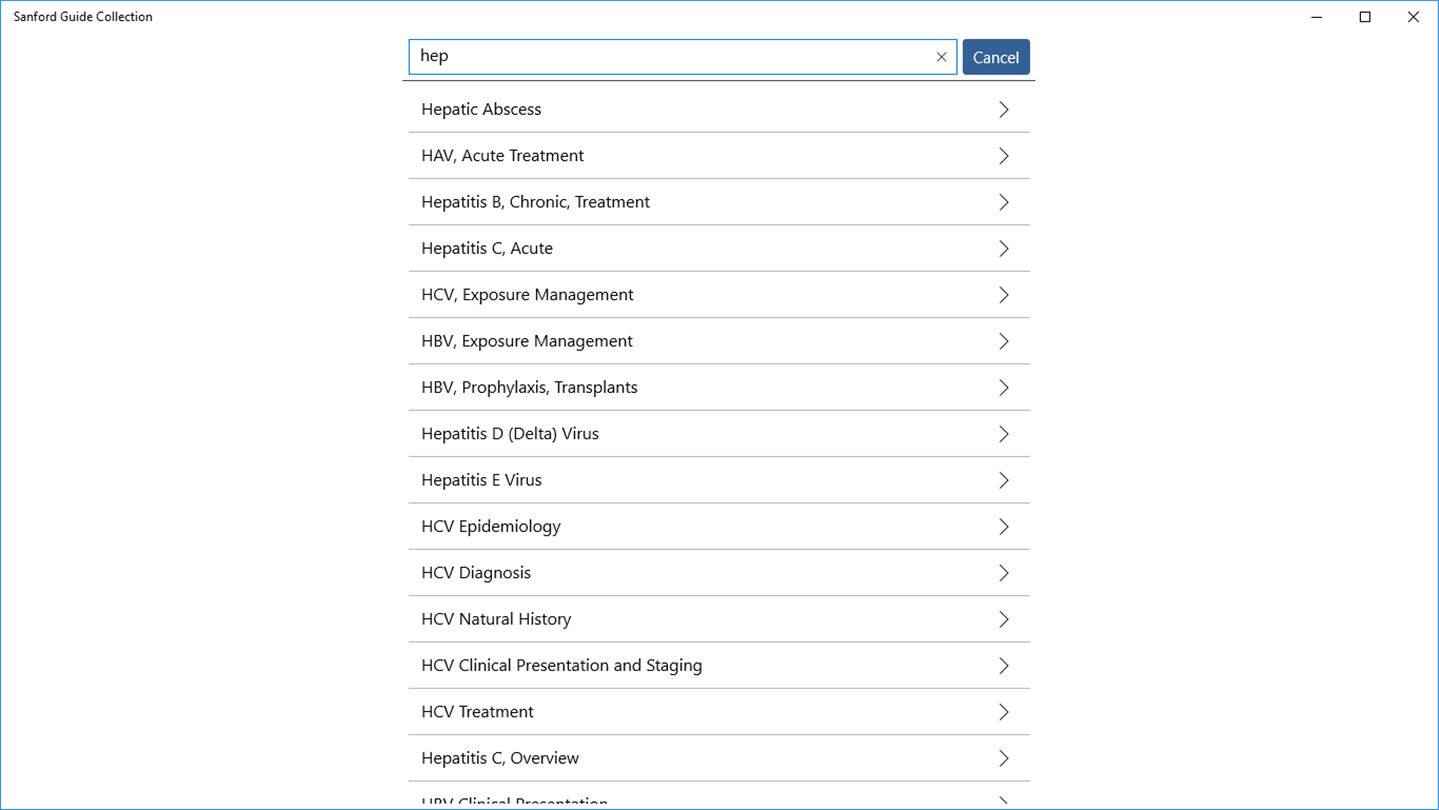The image size is (1439, 810).
Task: Click the Cancel button
Action: point(995,57)
